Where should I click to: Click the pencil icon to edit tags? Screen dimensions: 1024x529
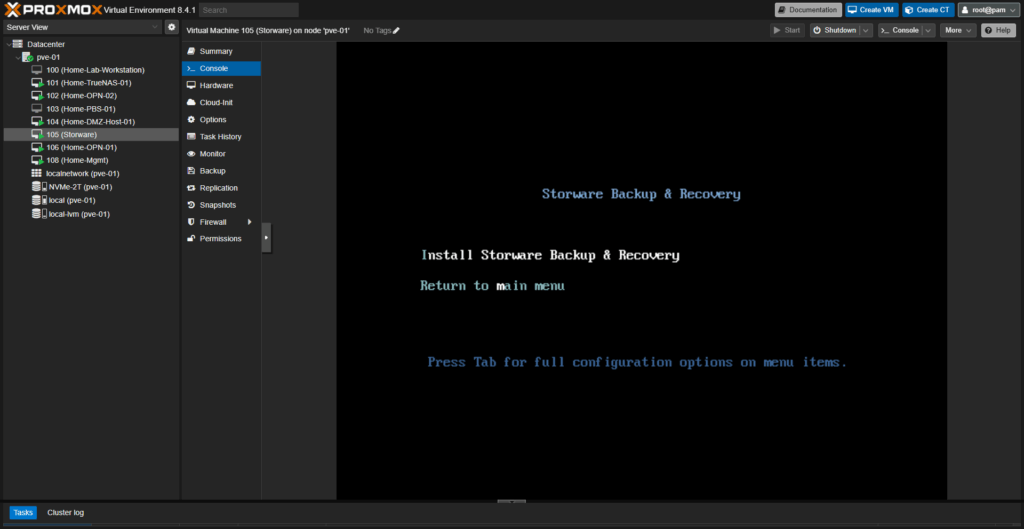tap(396, 31)
